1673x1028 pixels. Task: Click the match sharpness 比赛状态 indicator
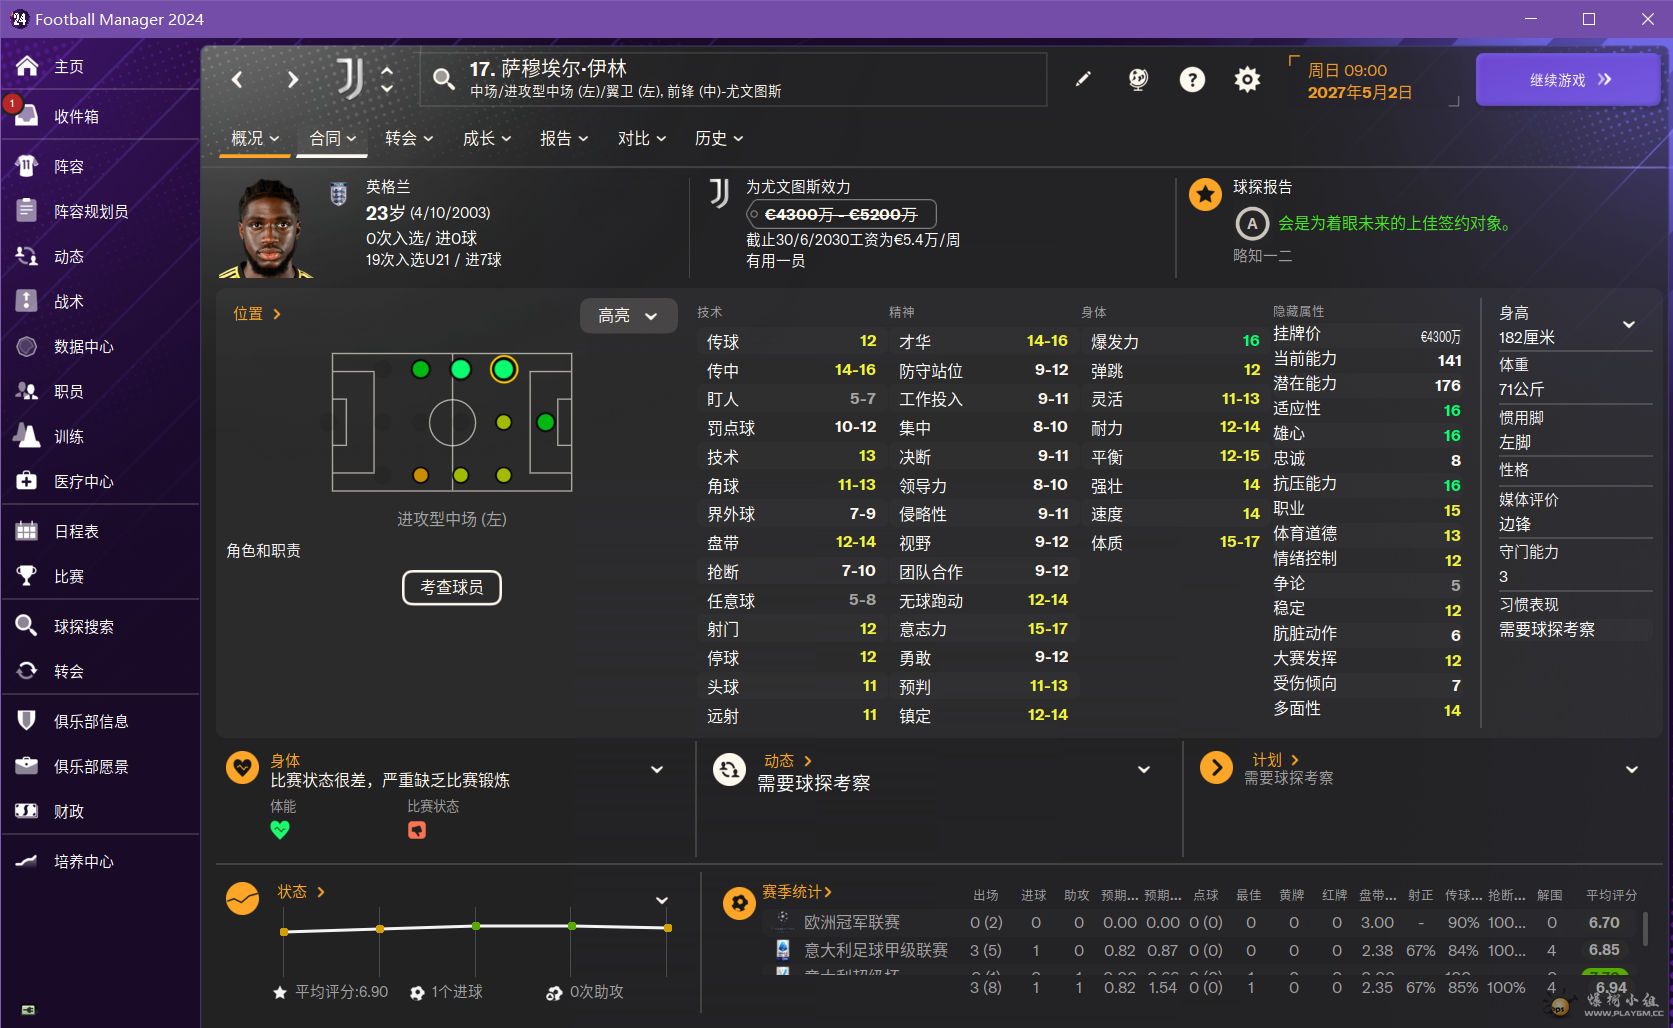[417, 830]
